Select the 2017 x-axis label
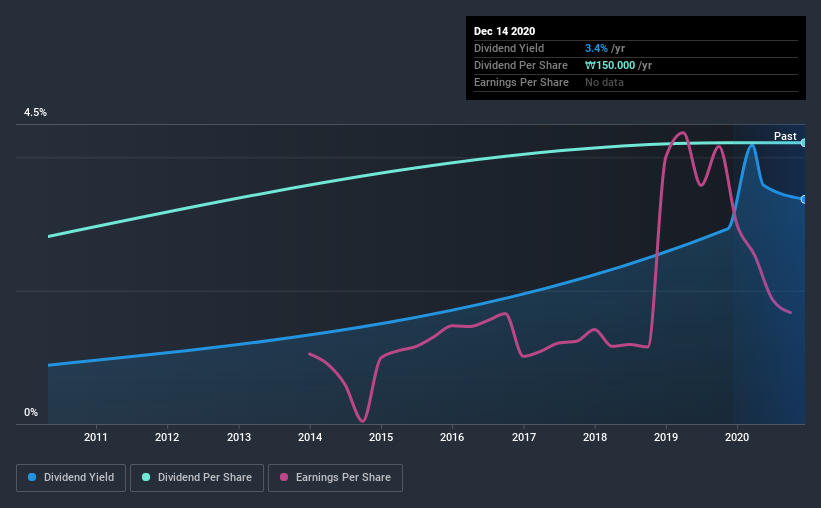821x508 pixels. pos(524,437)
